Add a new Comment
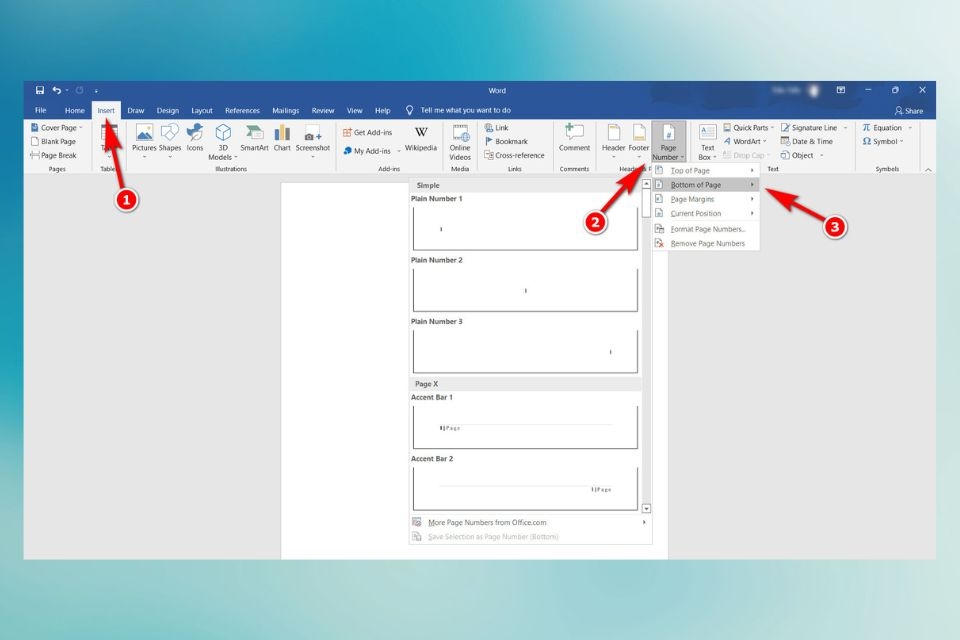 [x=574, y=138]
